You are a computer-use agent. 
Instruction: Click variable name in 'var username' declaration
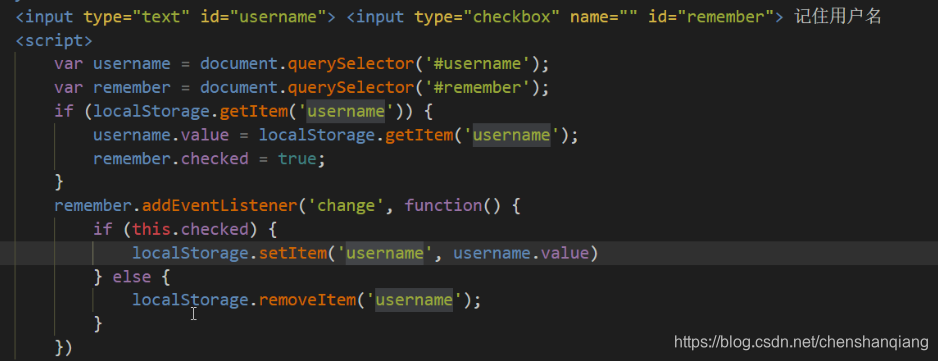(132, 63)
